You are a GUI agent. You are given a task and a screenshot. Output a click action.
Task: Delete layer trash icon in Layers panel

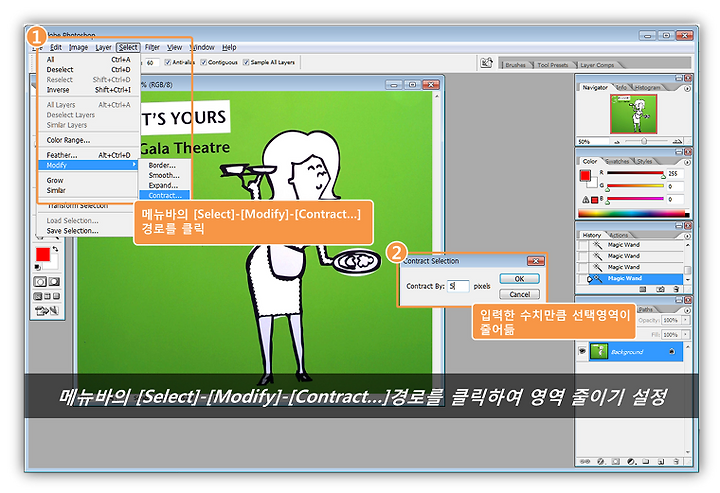[x=676, y=461]
